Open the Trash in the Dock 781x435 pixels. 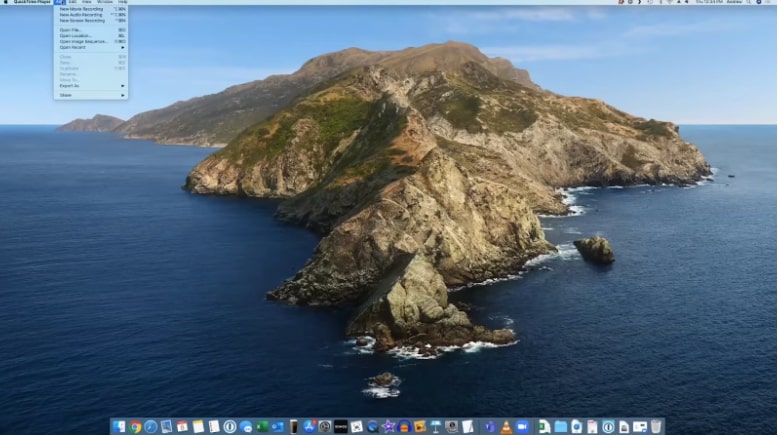pos(656,427)
